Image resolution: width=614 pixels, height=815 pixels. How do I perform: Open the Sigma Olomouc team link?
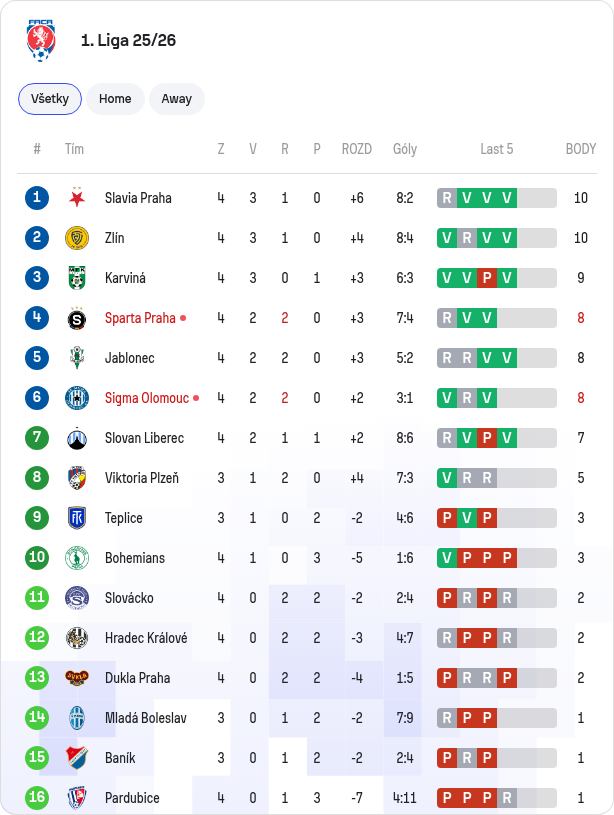coord(147,398)
